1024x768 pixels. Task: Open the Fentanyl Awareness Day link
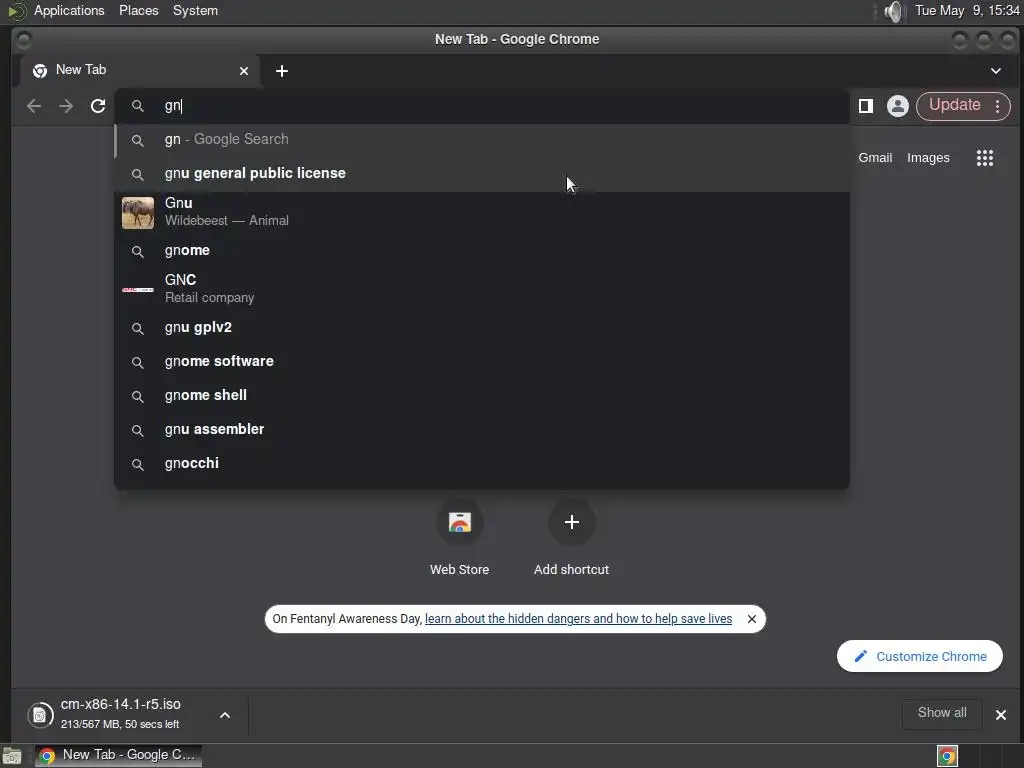click(x=578, y=619)
